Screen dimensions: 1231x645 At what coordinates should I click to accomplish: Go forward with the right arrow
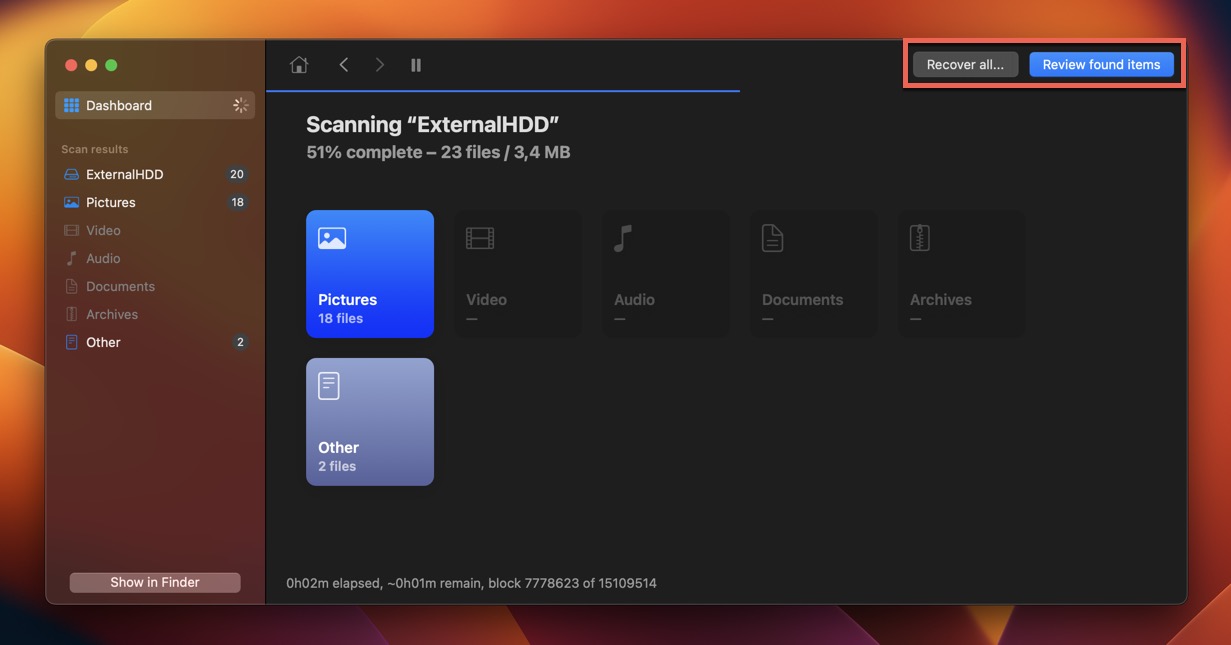(x=380, y=65)
